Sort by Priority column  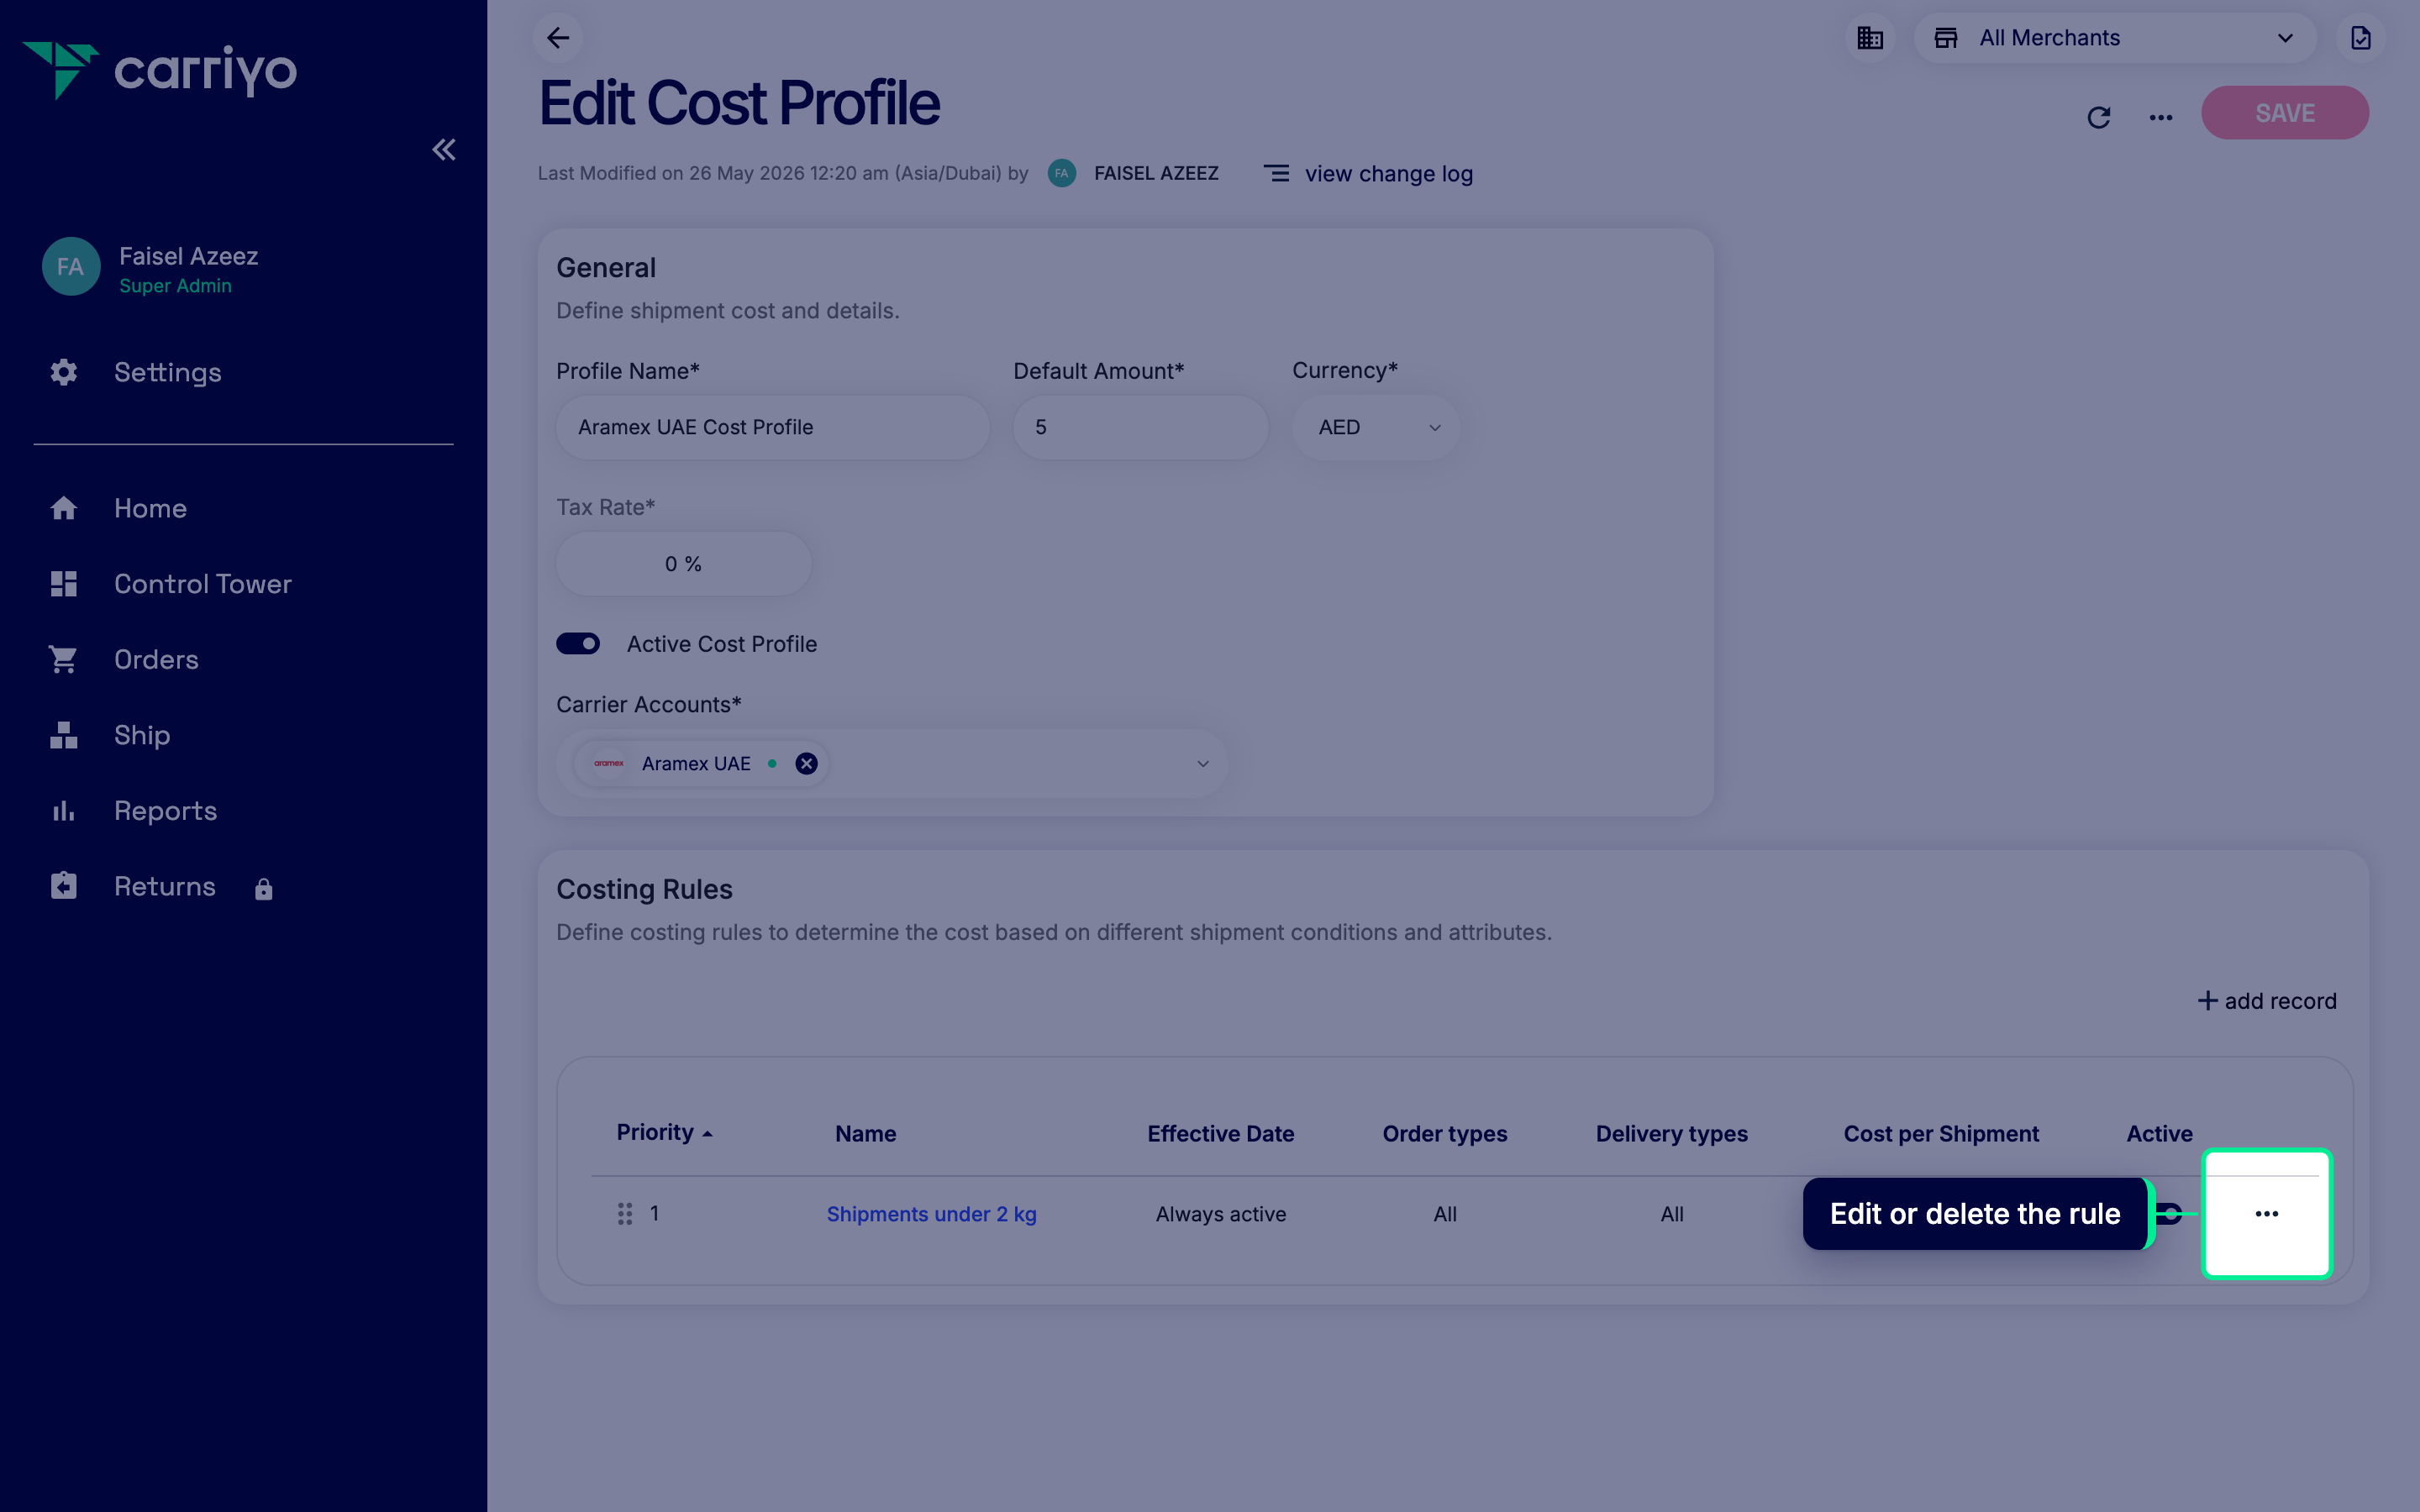point(664,1132)
